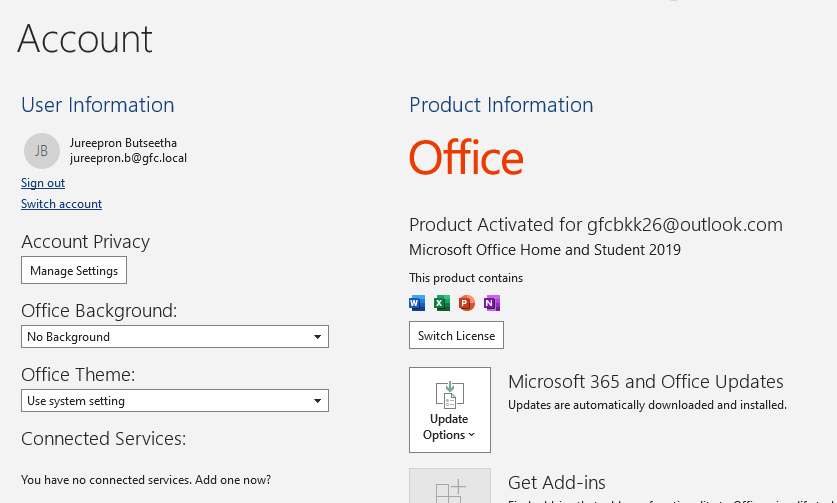Click the Switch account link
Viewport: 837px width, 503px height.
tap(61, 204)
